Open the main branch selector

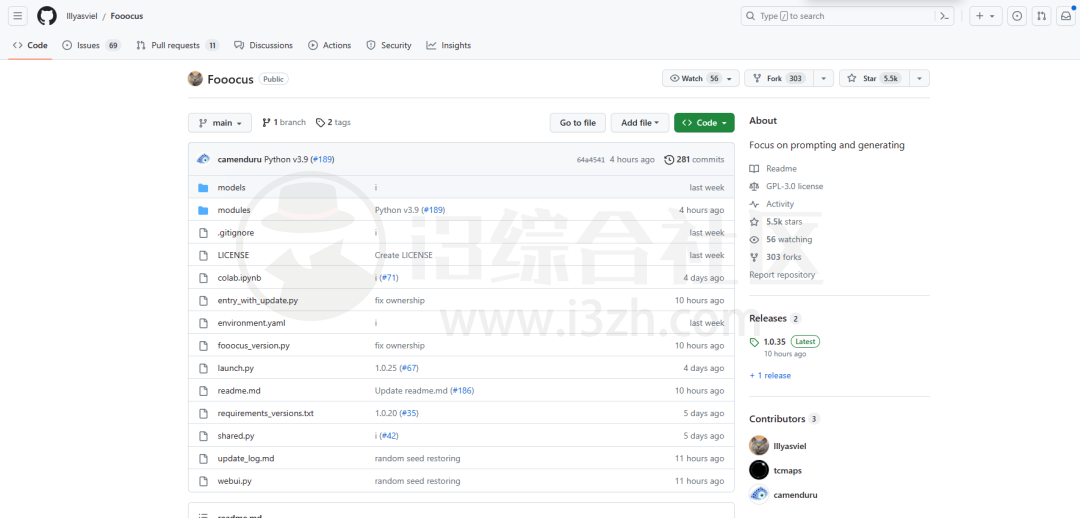pos(220,123)
